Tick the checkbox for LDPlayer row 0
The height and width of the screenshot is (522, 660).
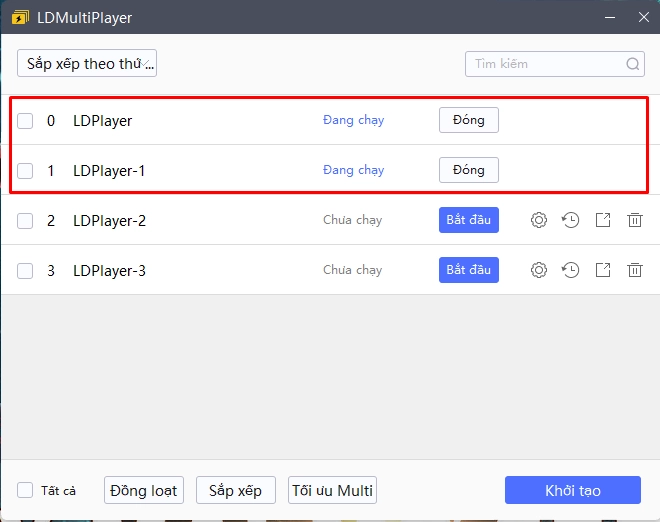pyautogui.click(x=25, y=121)
